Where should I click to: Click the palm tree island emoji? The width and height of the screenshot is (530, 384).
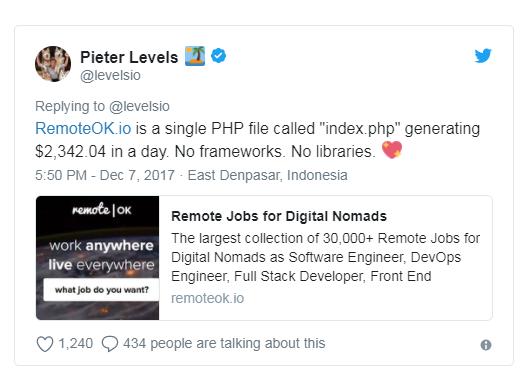(195, 56)
